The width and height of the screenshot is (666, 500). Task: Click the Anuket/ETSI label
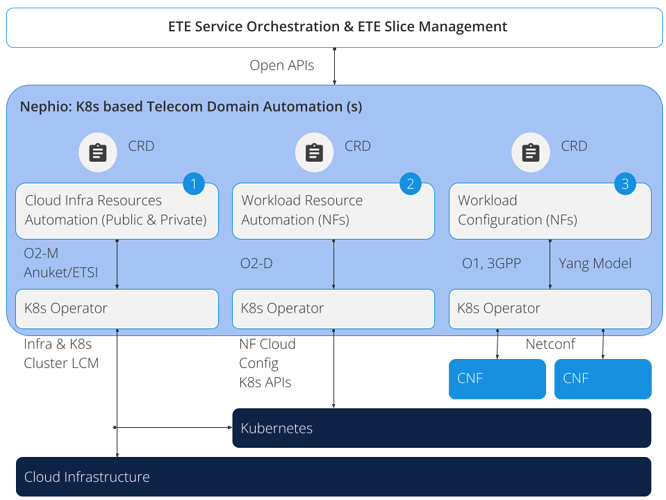61,272
